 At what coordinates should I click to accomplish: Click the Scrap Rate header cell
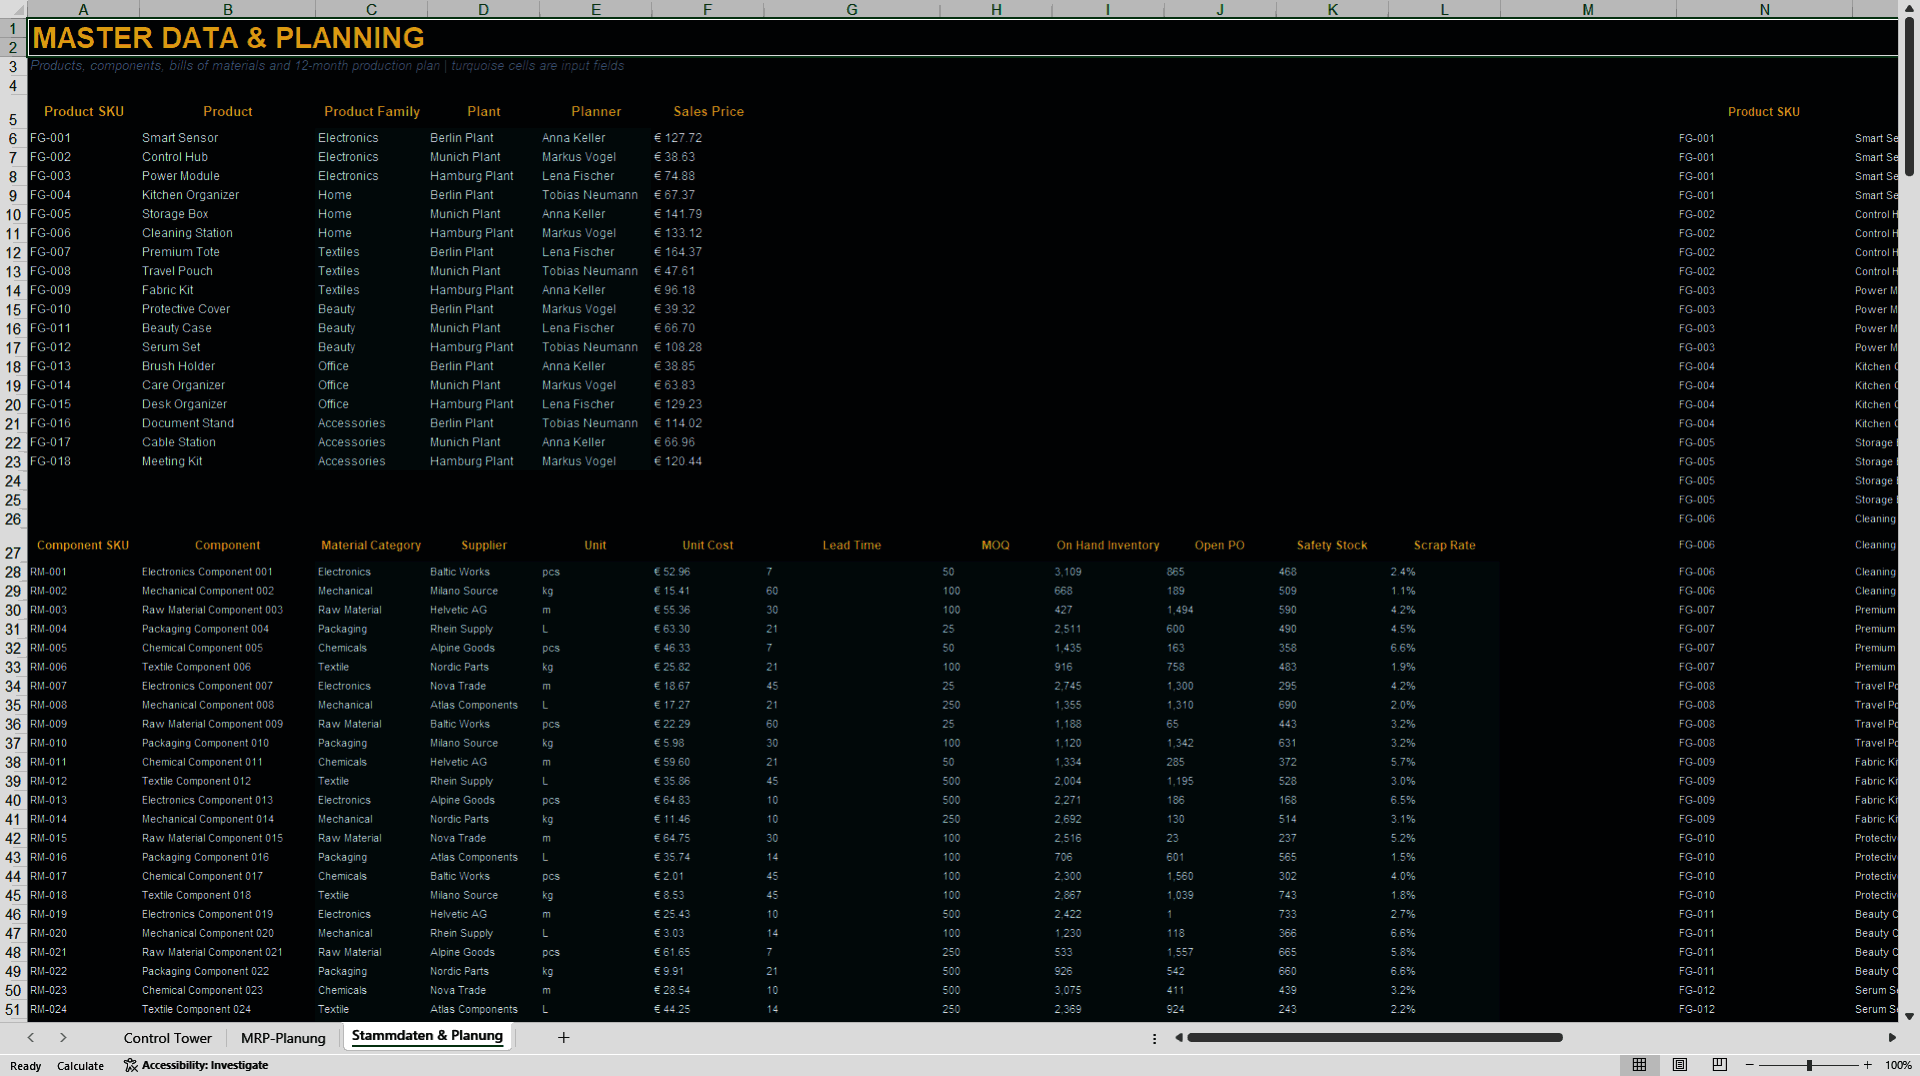[1444, 545]
